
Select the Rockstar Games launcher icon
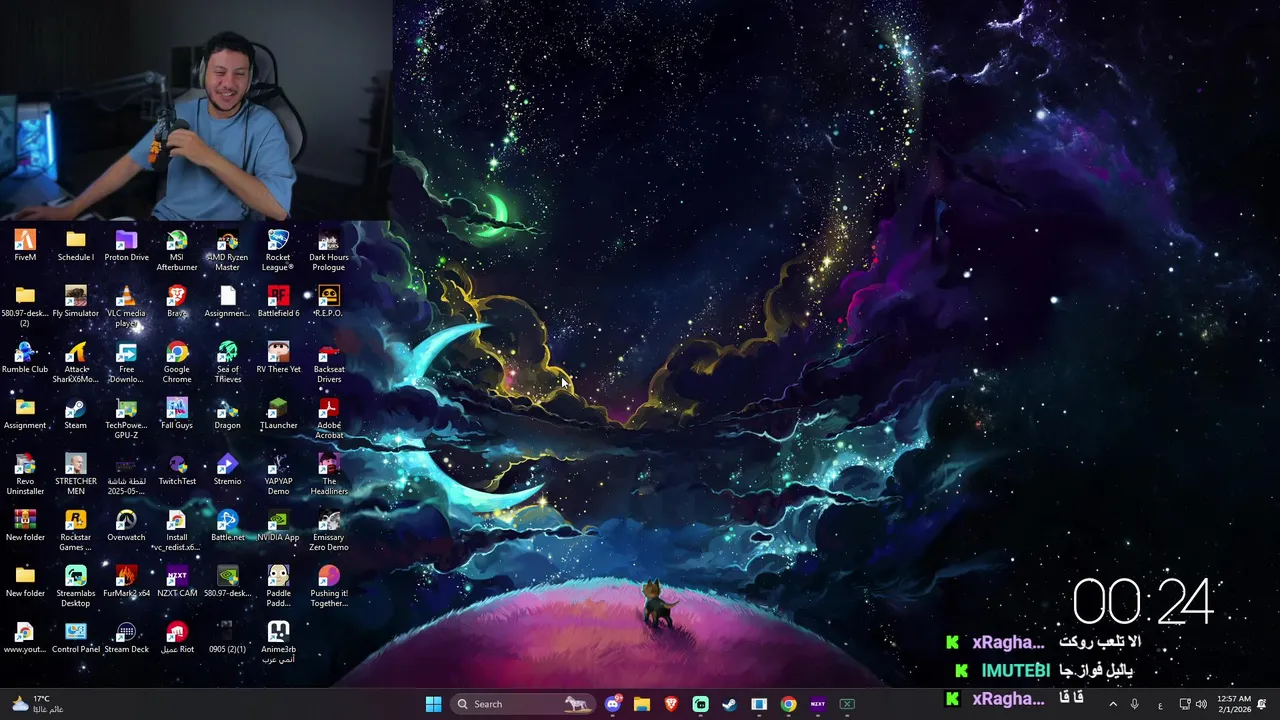pyautogui.click(x=76, y=530)
